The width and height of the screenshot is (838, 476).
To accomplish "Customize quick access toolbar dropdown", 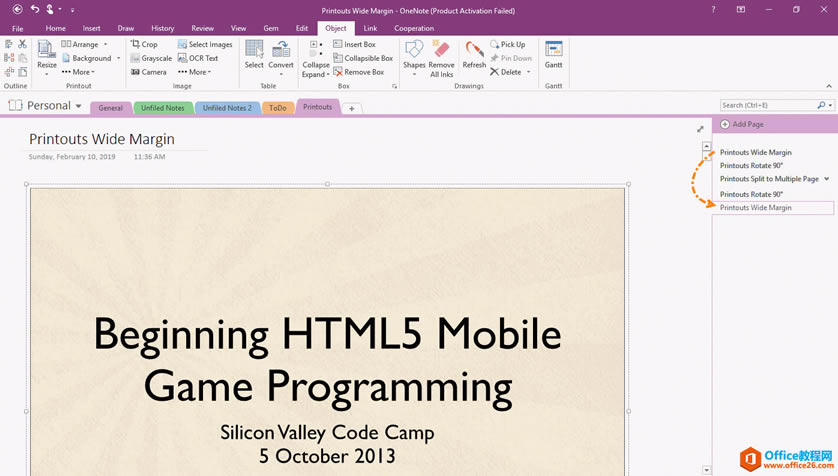I will (73, 10).
